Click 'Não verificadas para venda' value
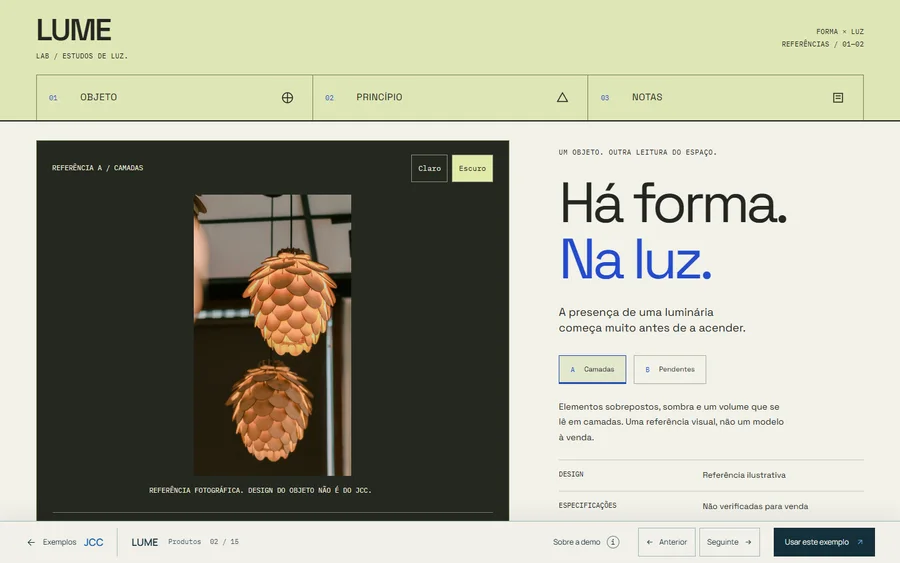Viewport: 900px width, 563px height. (x=755, y=506)
